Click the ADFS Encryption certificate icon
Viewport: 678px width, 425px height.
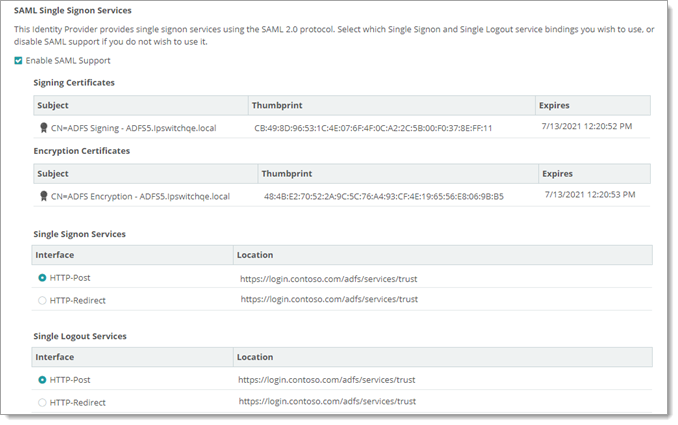pyautogui.click(x=43, y=196)
